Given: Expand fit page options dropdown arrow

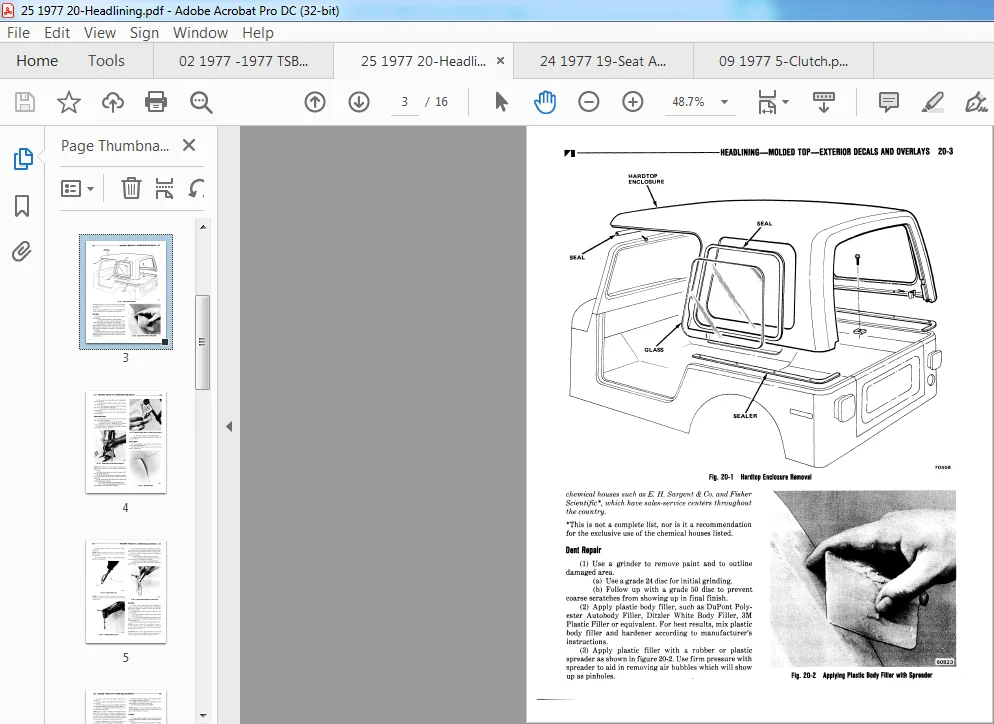Looking at the screenshot, I should click(785, 102).
